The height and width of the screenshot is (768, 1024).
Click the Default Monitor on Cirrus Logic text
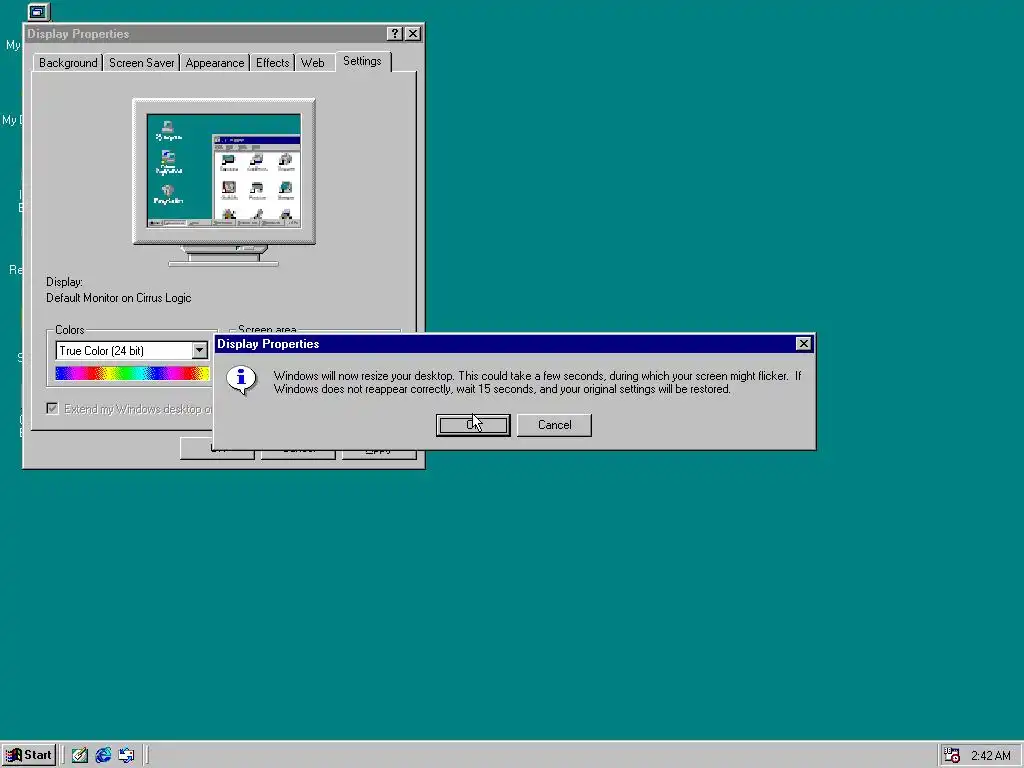click(x=119, y=298)
